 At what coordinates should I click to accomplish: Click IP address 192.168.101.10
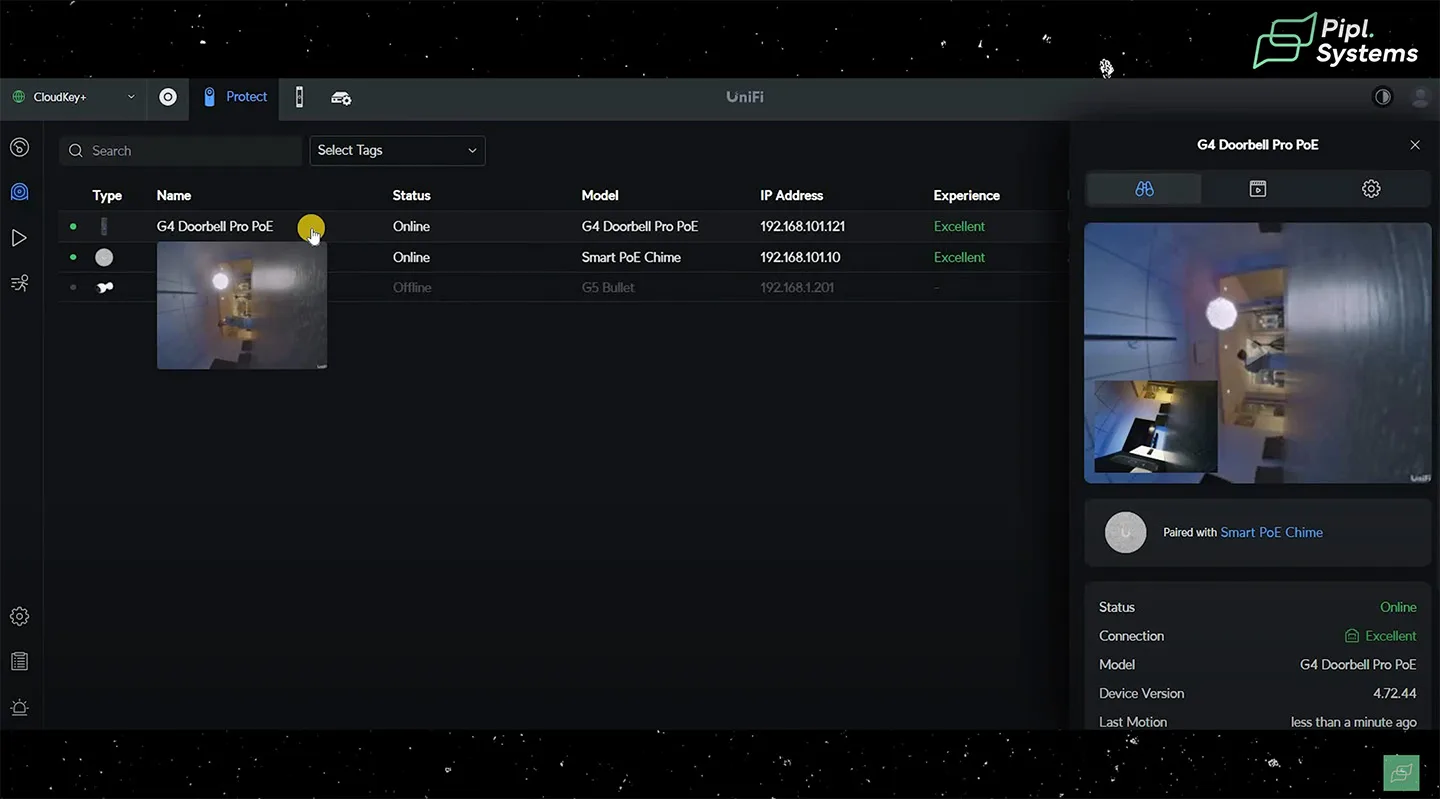tap(800, 257)
